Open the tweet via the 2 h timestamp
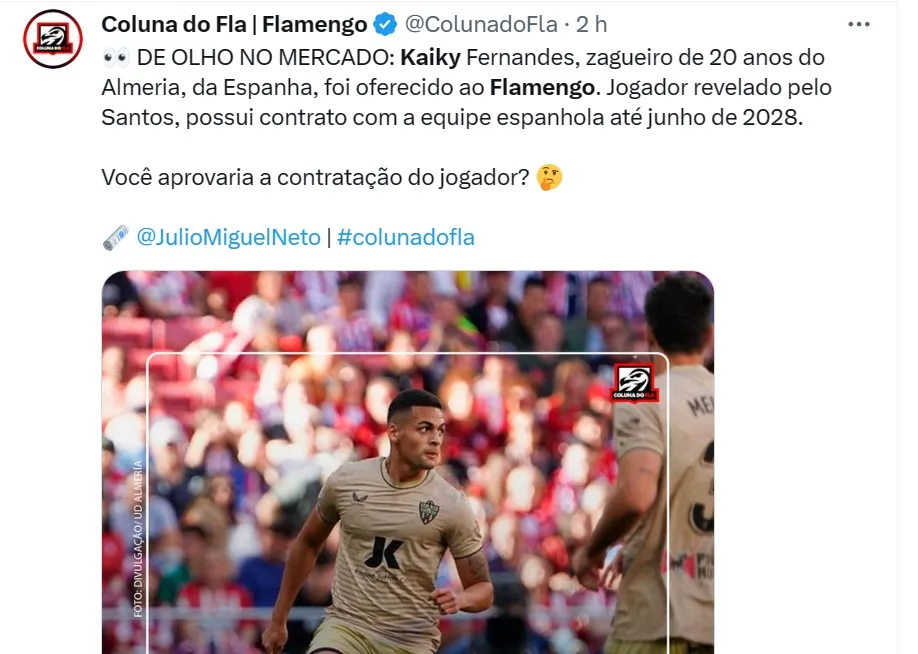918x654 pixels. [x=591, y=25]
